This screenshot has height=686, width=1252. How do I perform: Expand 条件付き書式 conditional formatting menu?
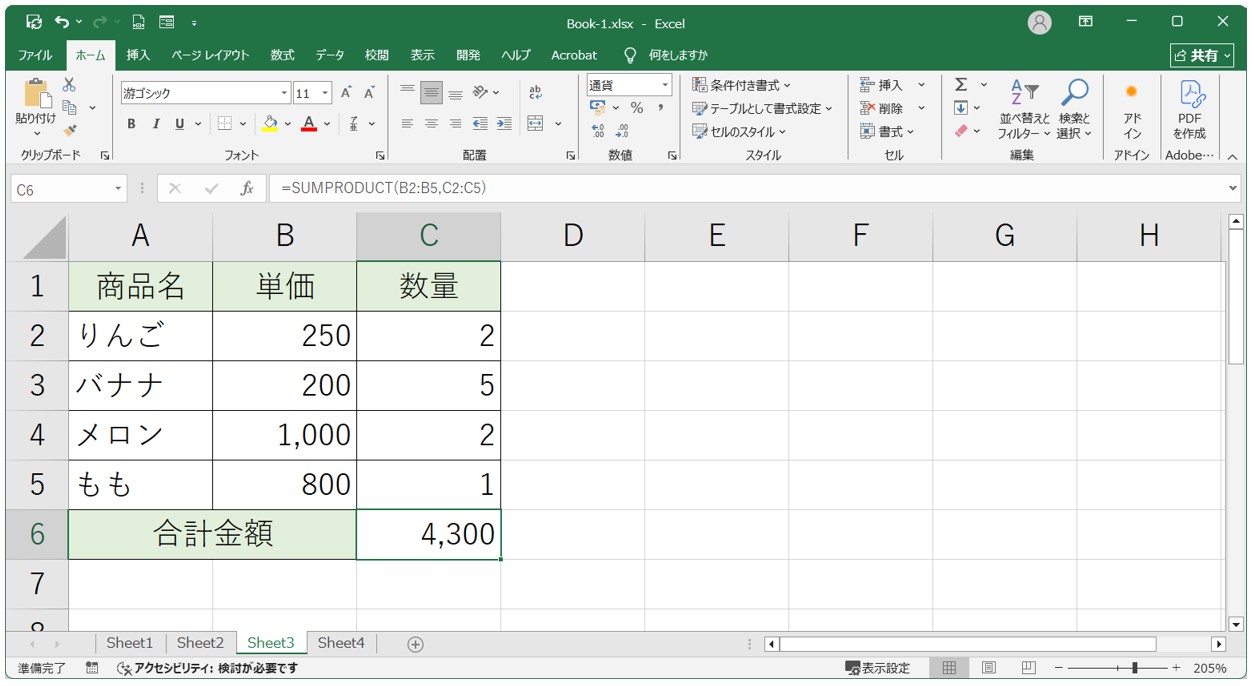[741, 85]
